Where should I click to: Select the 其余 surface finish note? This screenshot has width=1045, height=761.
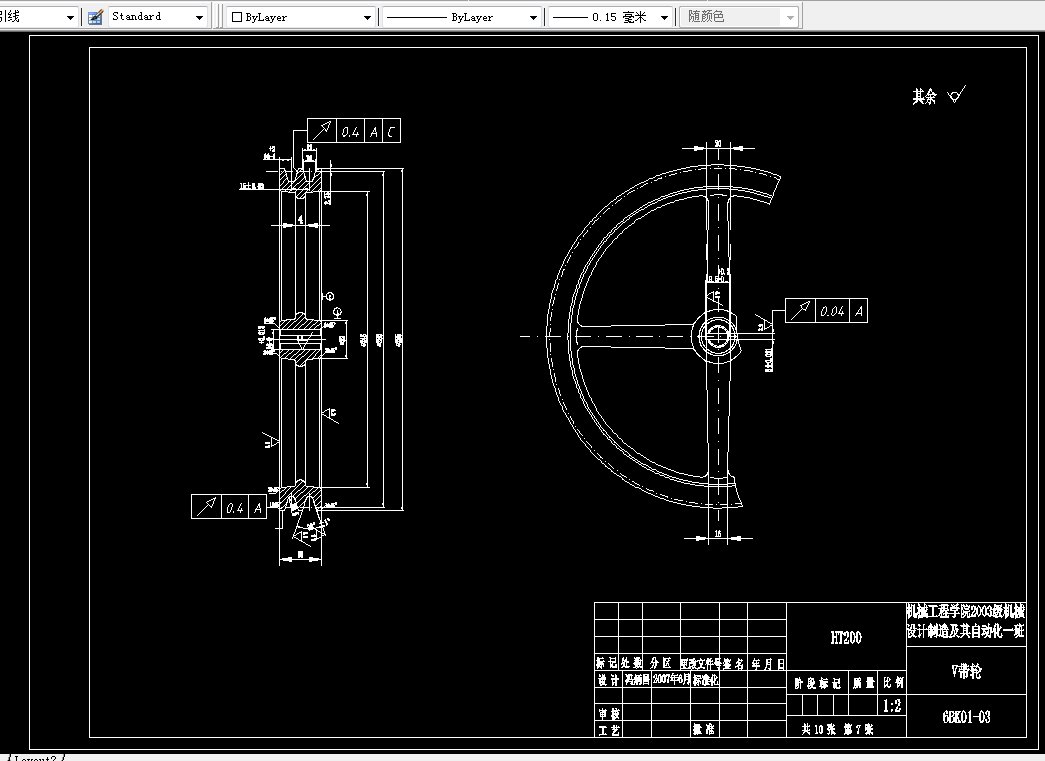pyautogui.click(x=924, y=97)
